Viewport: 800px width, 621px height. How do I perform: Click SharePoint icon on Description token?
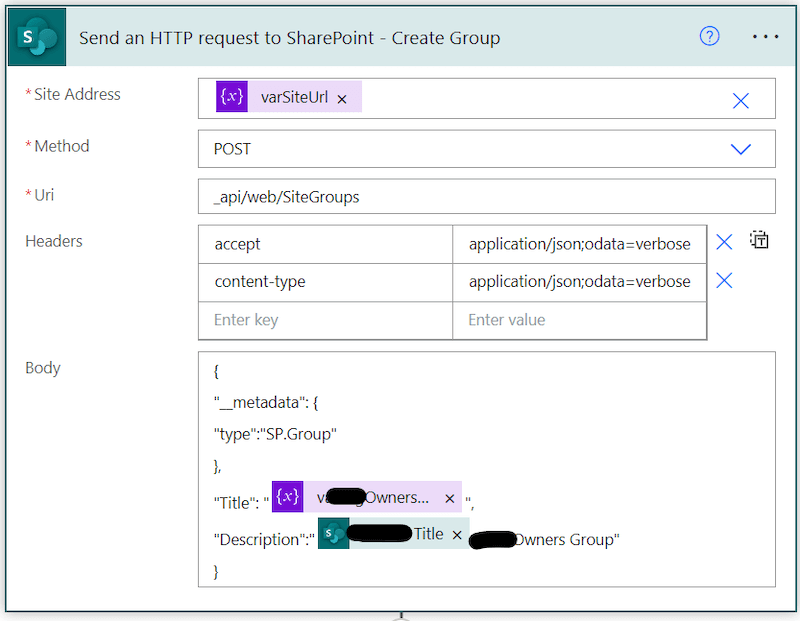[334, 534]
